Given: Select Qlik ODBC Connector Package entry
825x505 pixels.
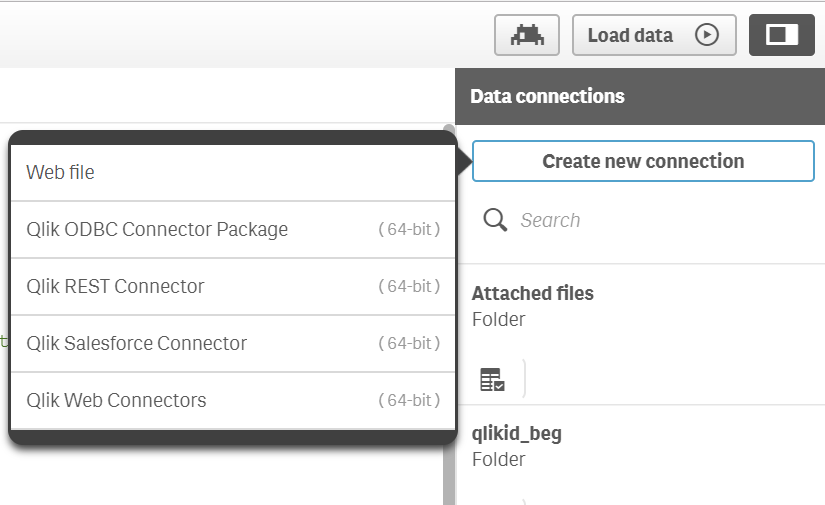Looking at the screenshot, I should (157, 229).
